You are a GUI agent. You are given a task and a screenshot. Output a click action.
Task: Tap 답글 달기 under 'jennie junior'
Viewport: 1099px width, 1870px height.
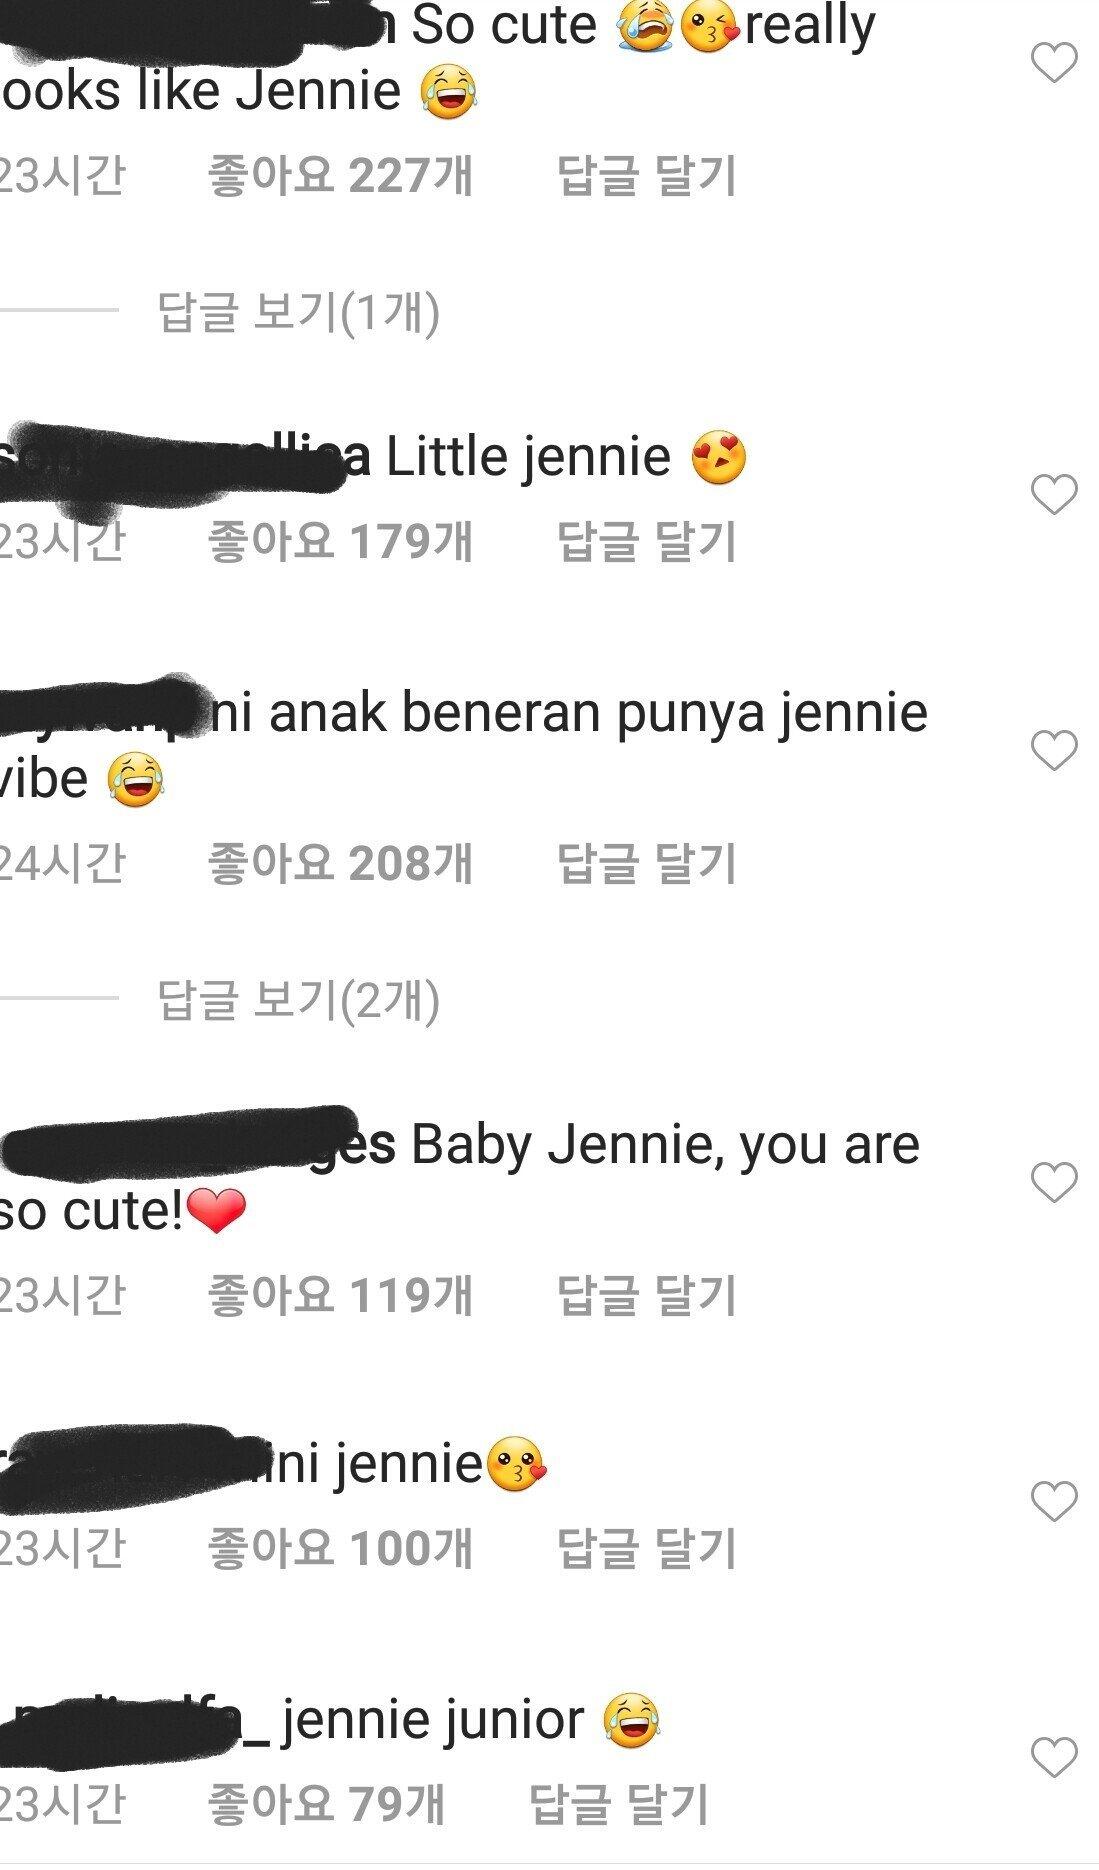(619, 1804)
